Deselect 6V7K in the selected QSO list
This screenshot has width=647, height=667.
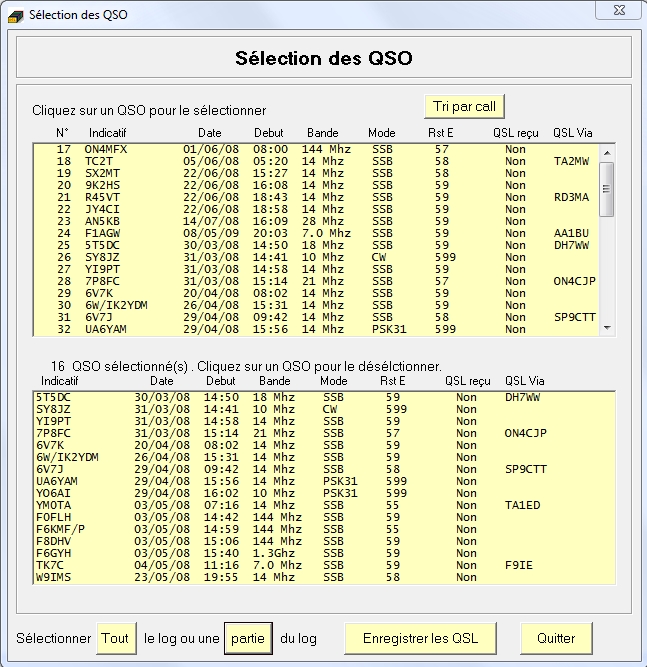pyautogui.click(x=324, y=445)
